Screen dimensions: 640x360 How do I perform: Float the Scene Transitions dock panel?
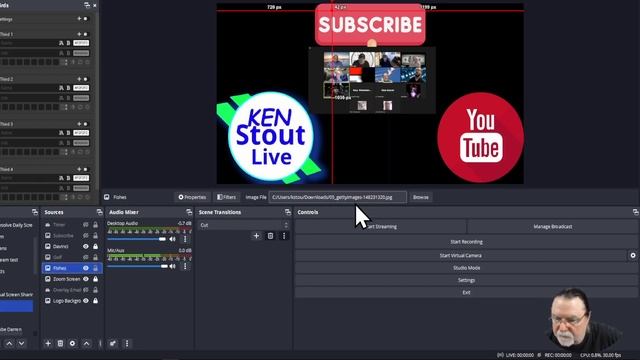[x=288, y=212]
